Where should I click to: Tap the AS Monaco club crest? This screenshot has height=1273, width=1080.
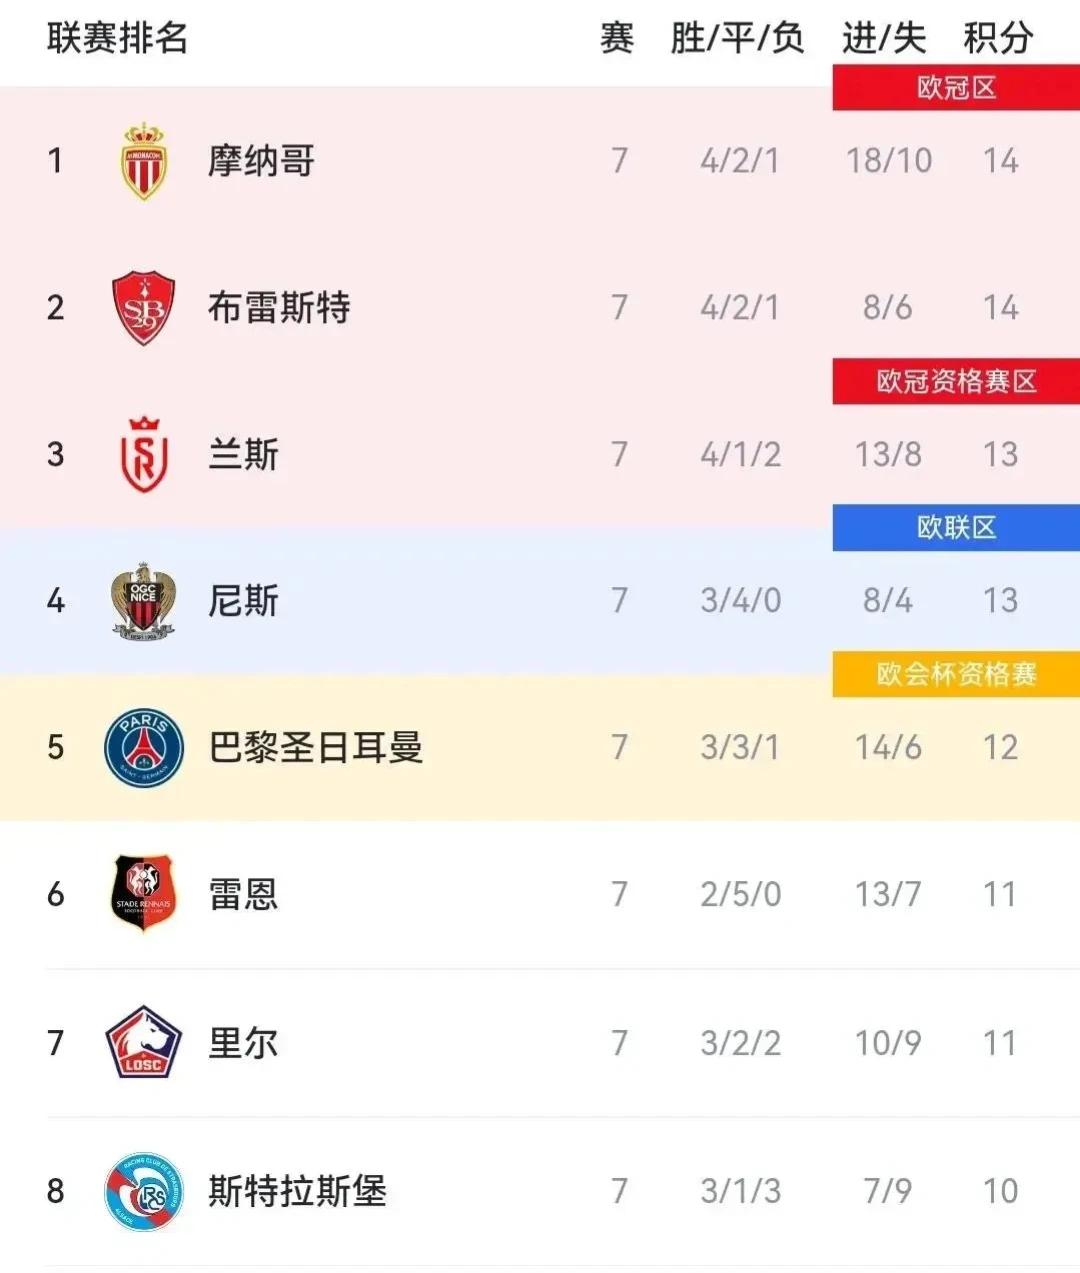[144, 161]
